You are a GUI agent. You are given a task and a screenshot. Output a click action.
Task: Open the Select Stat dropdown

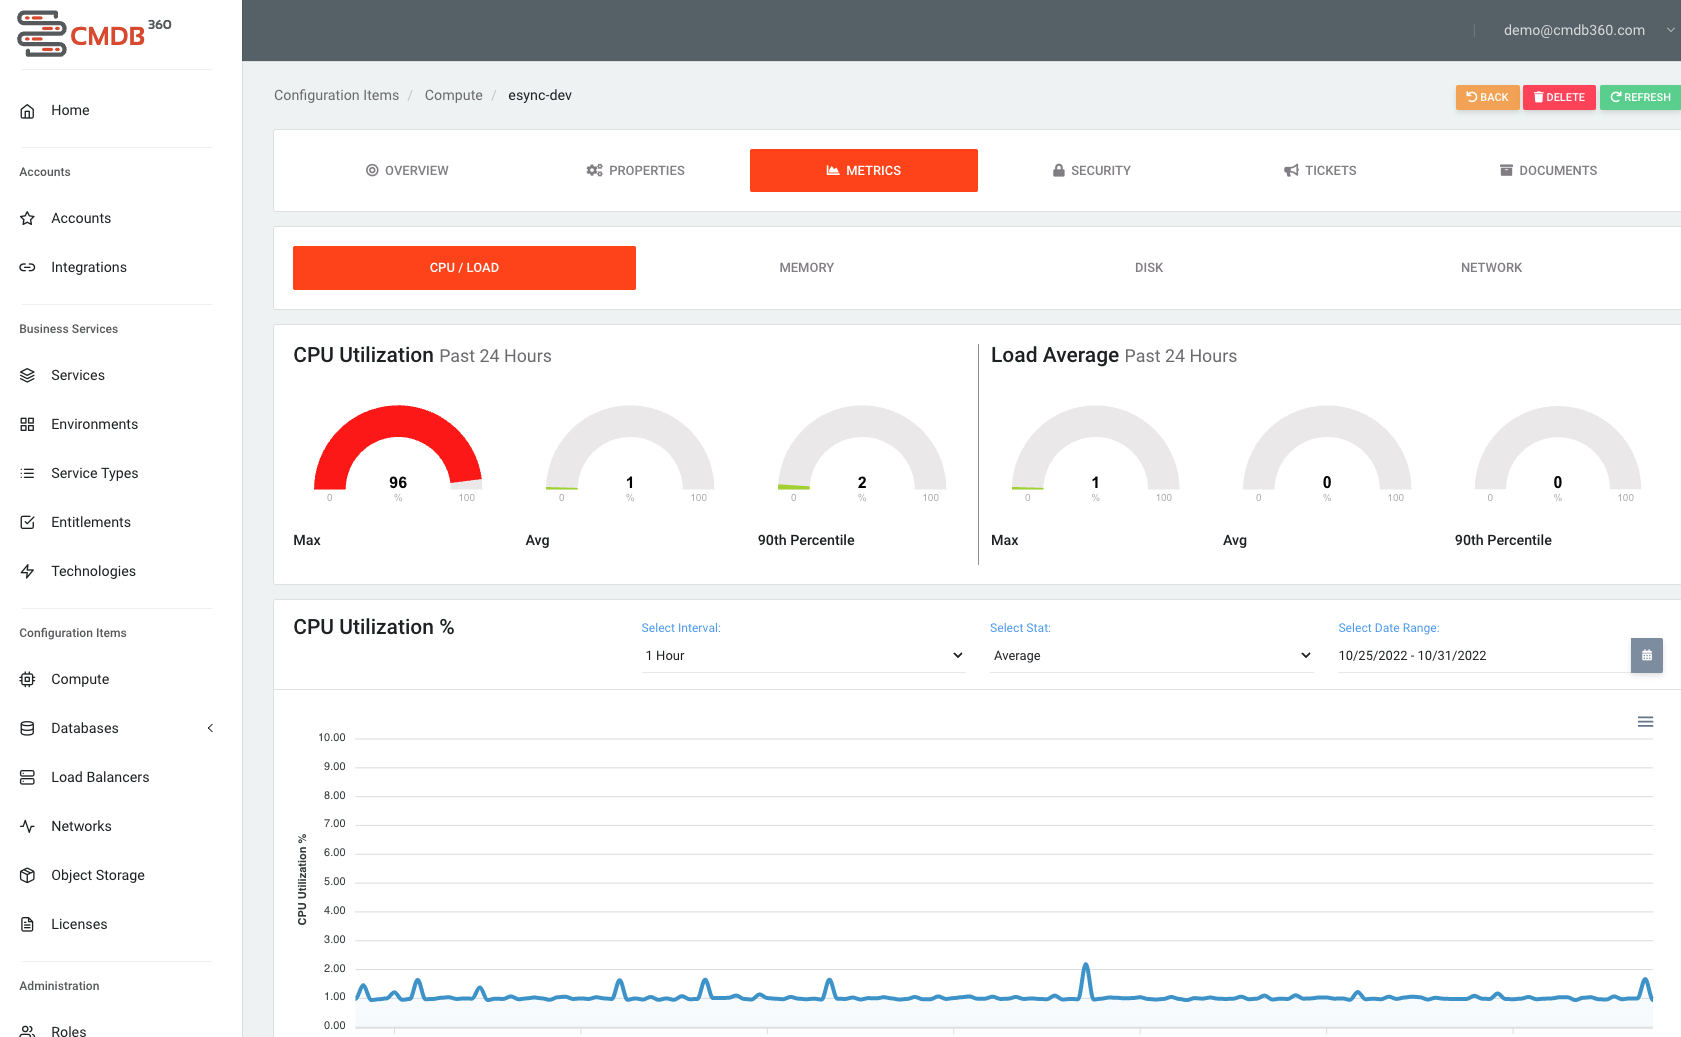click(x=1151, y=655)
